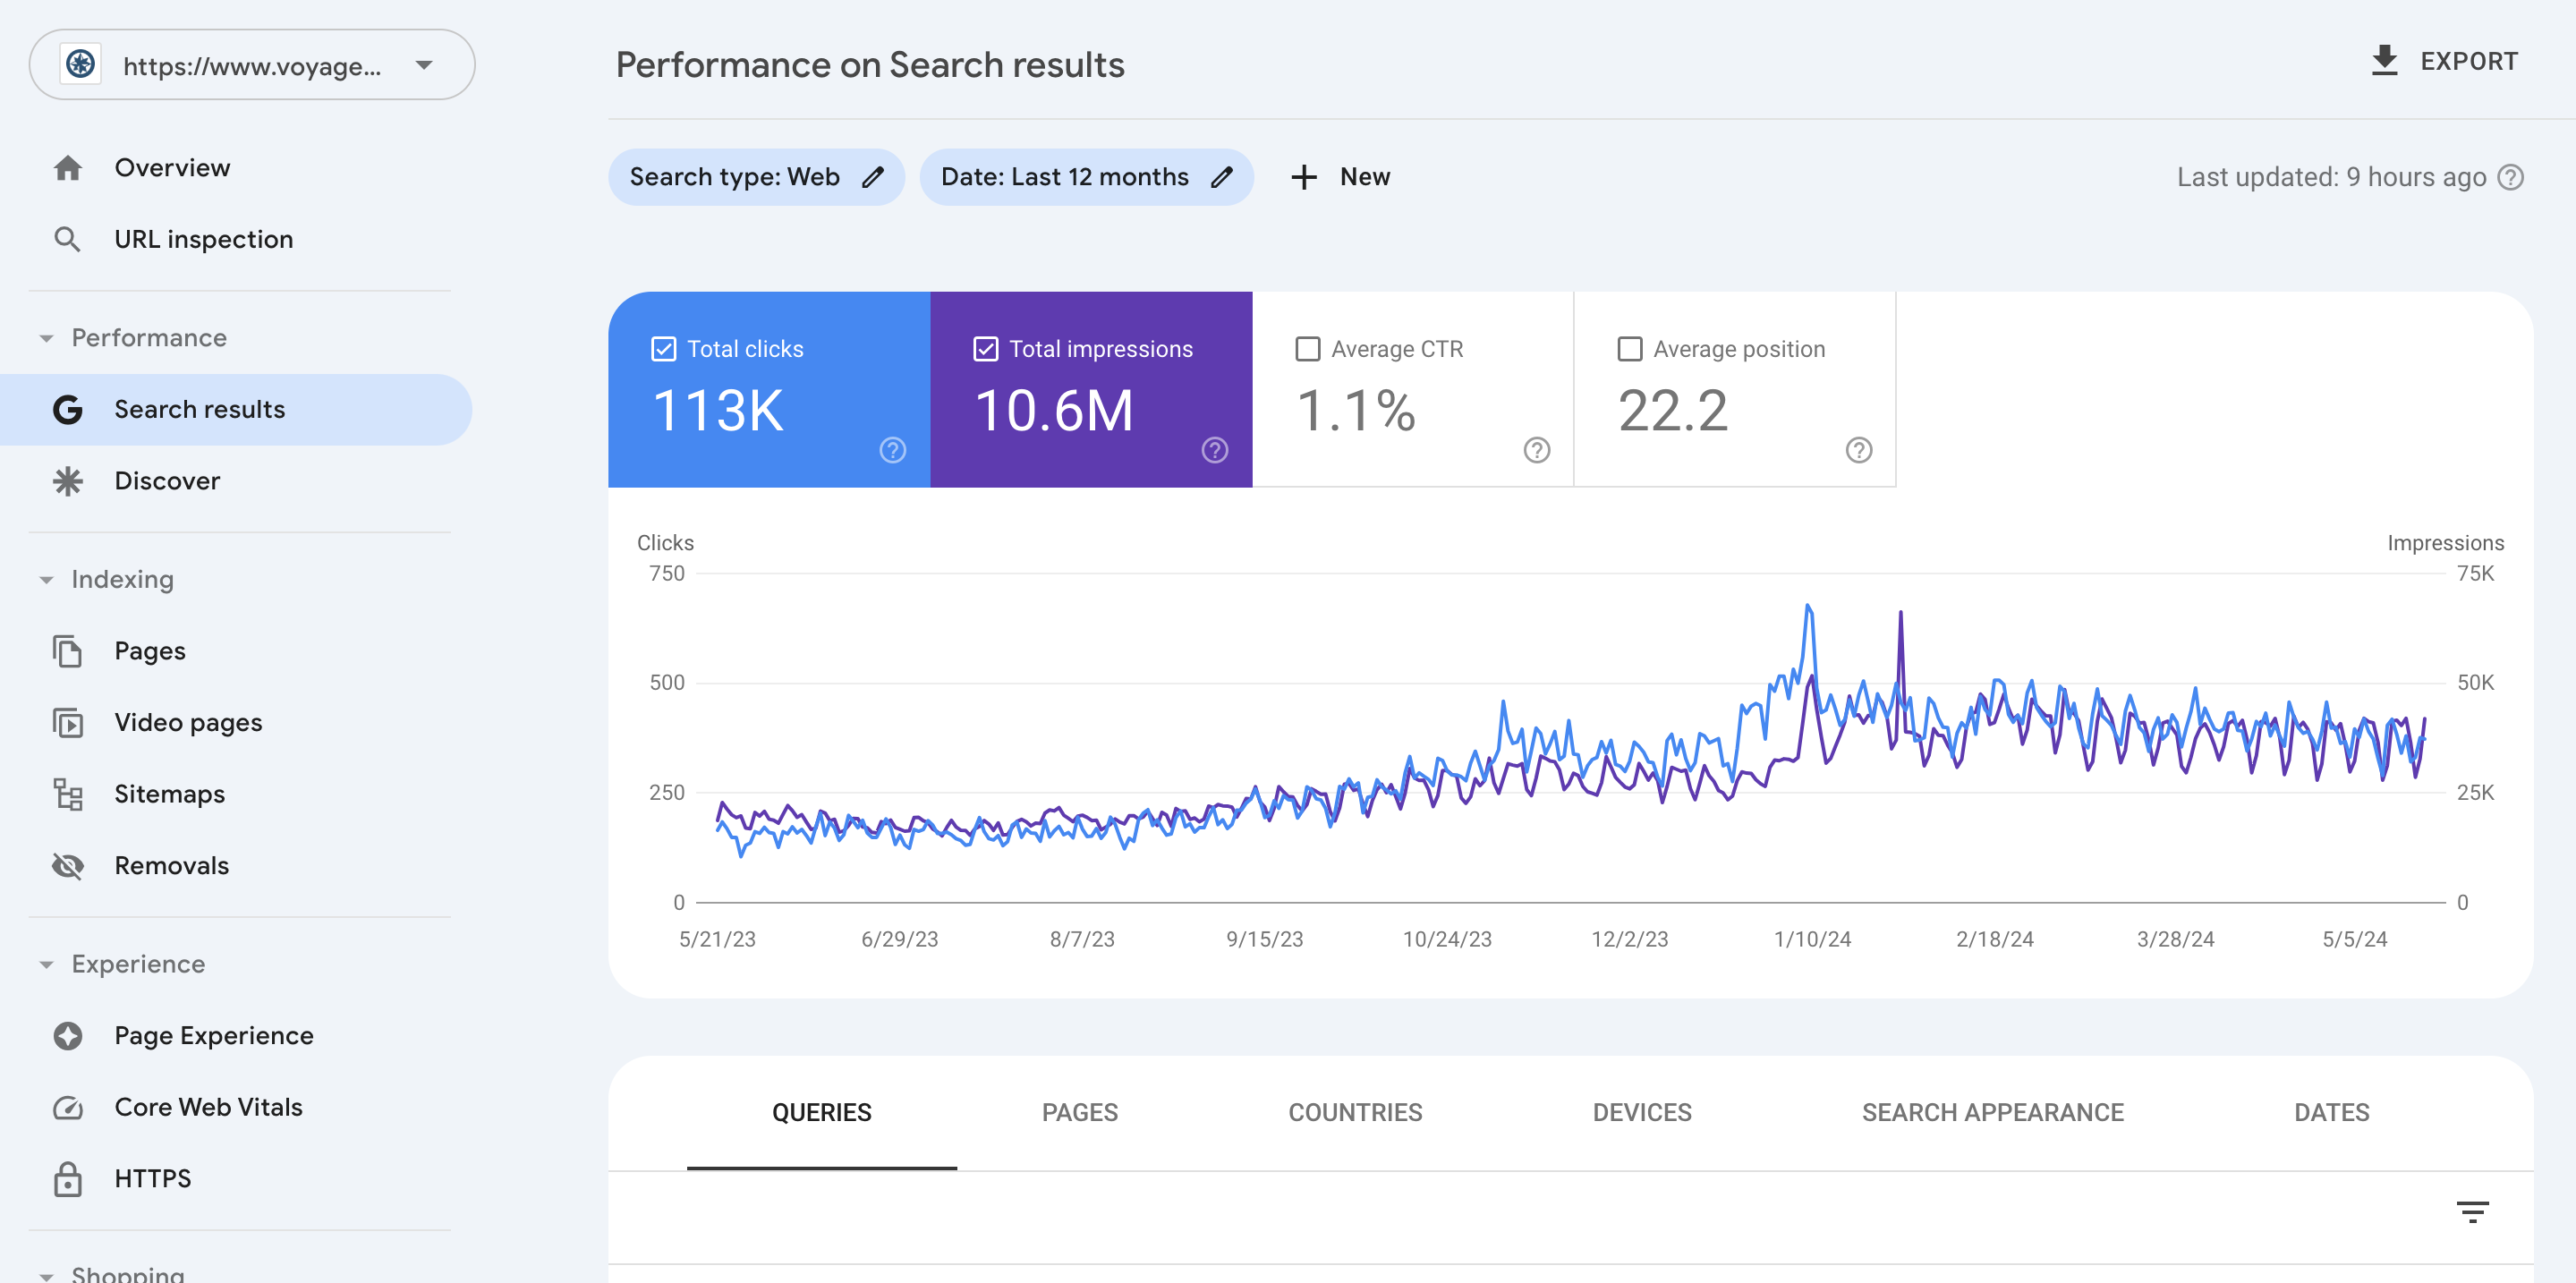This screenshot has width=2576, height=1283.
Task: Collapse the Performance section
Action: pyautogui.click(x=46, y=338)
